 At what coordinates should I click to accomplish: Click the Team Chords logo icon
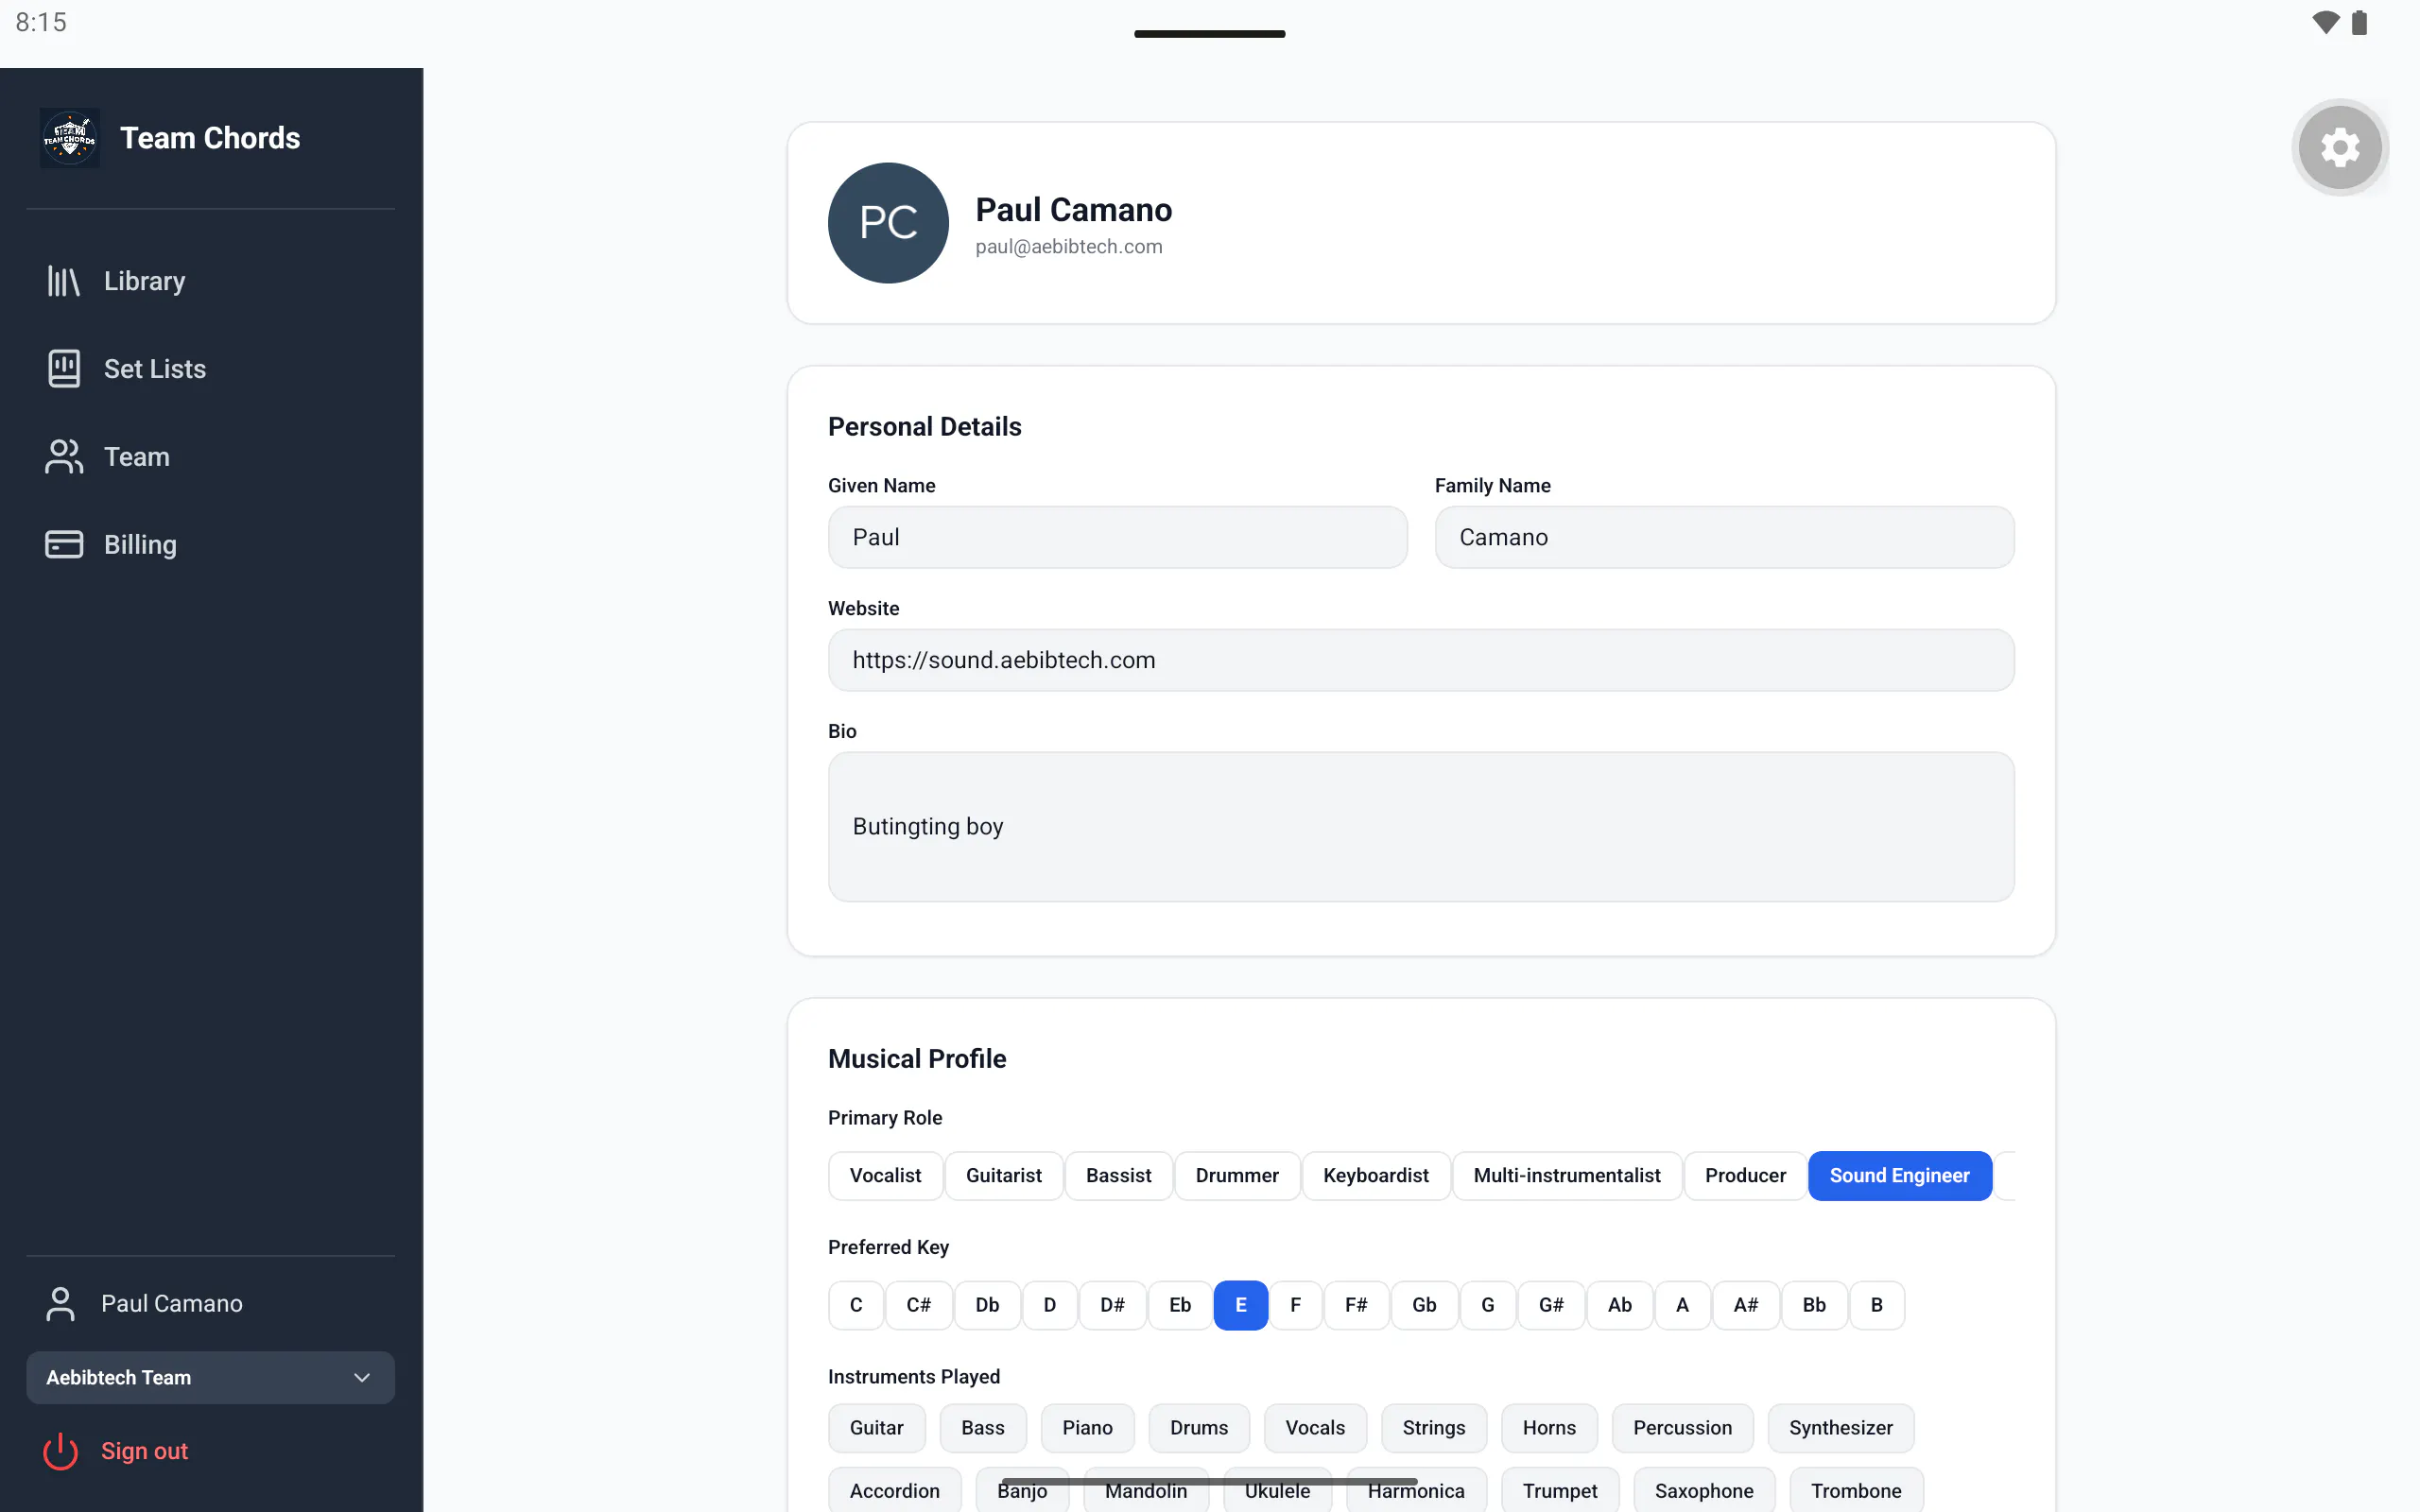pos(69,138)
